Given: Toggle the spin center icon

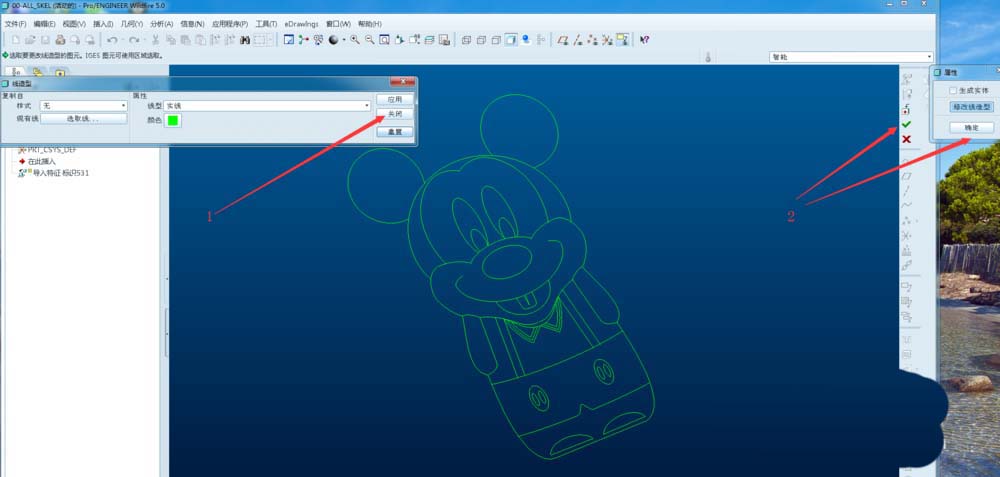Looking at the screenshot, I should [x=303, y=40].
